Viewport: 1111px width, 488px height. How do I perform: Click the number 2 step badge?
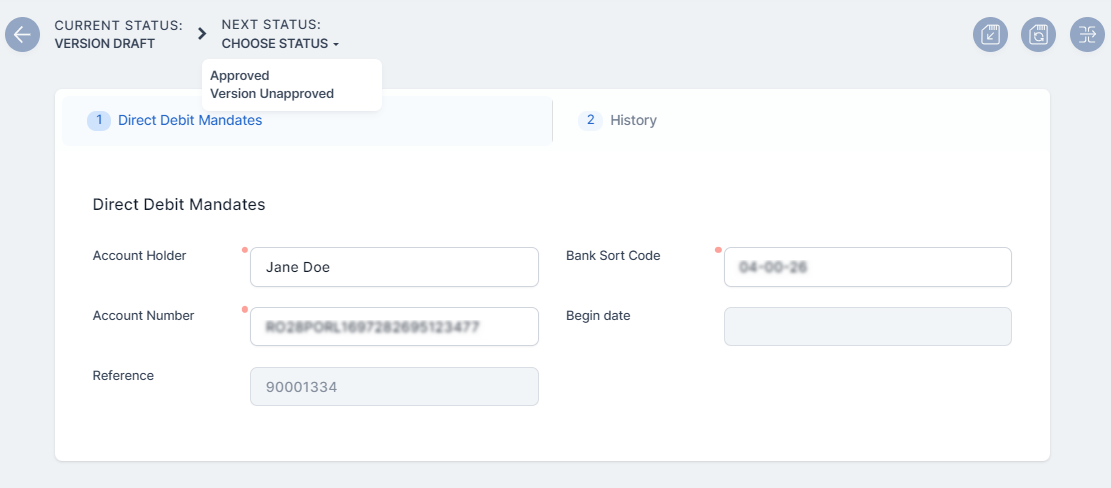[590, 120]
